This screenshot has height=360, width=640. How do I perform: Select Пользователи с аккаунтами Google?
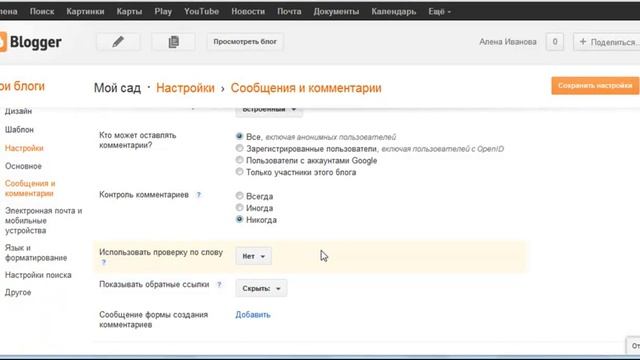240,160
